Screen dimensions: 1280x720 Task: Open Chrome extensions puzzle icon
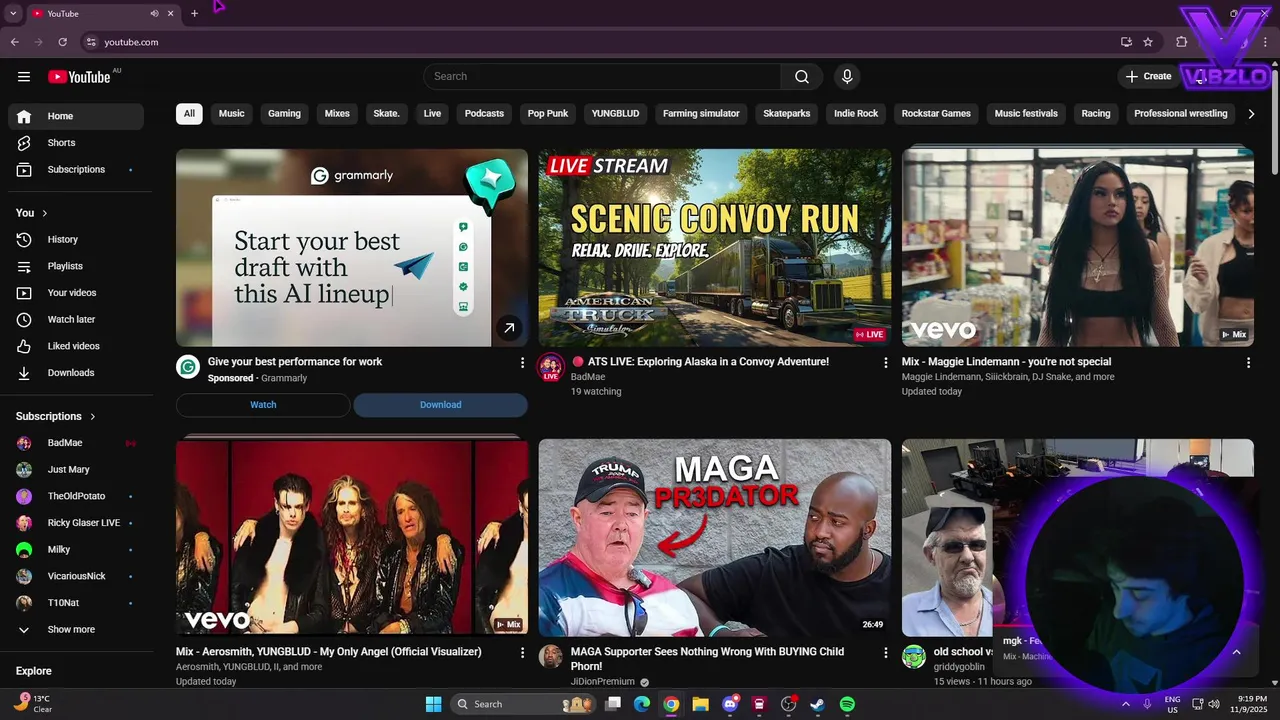pyautogui.click(x=1181, y=42)
